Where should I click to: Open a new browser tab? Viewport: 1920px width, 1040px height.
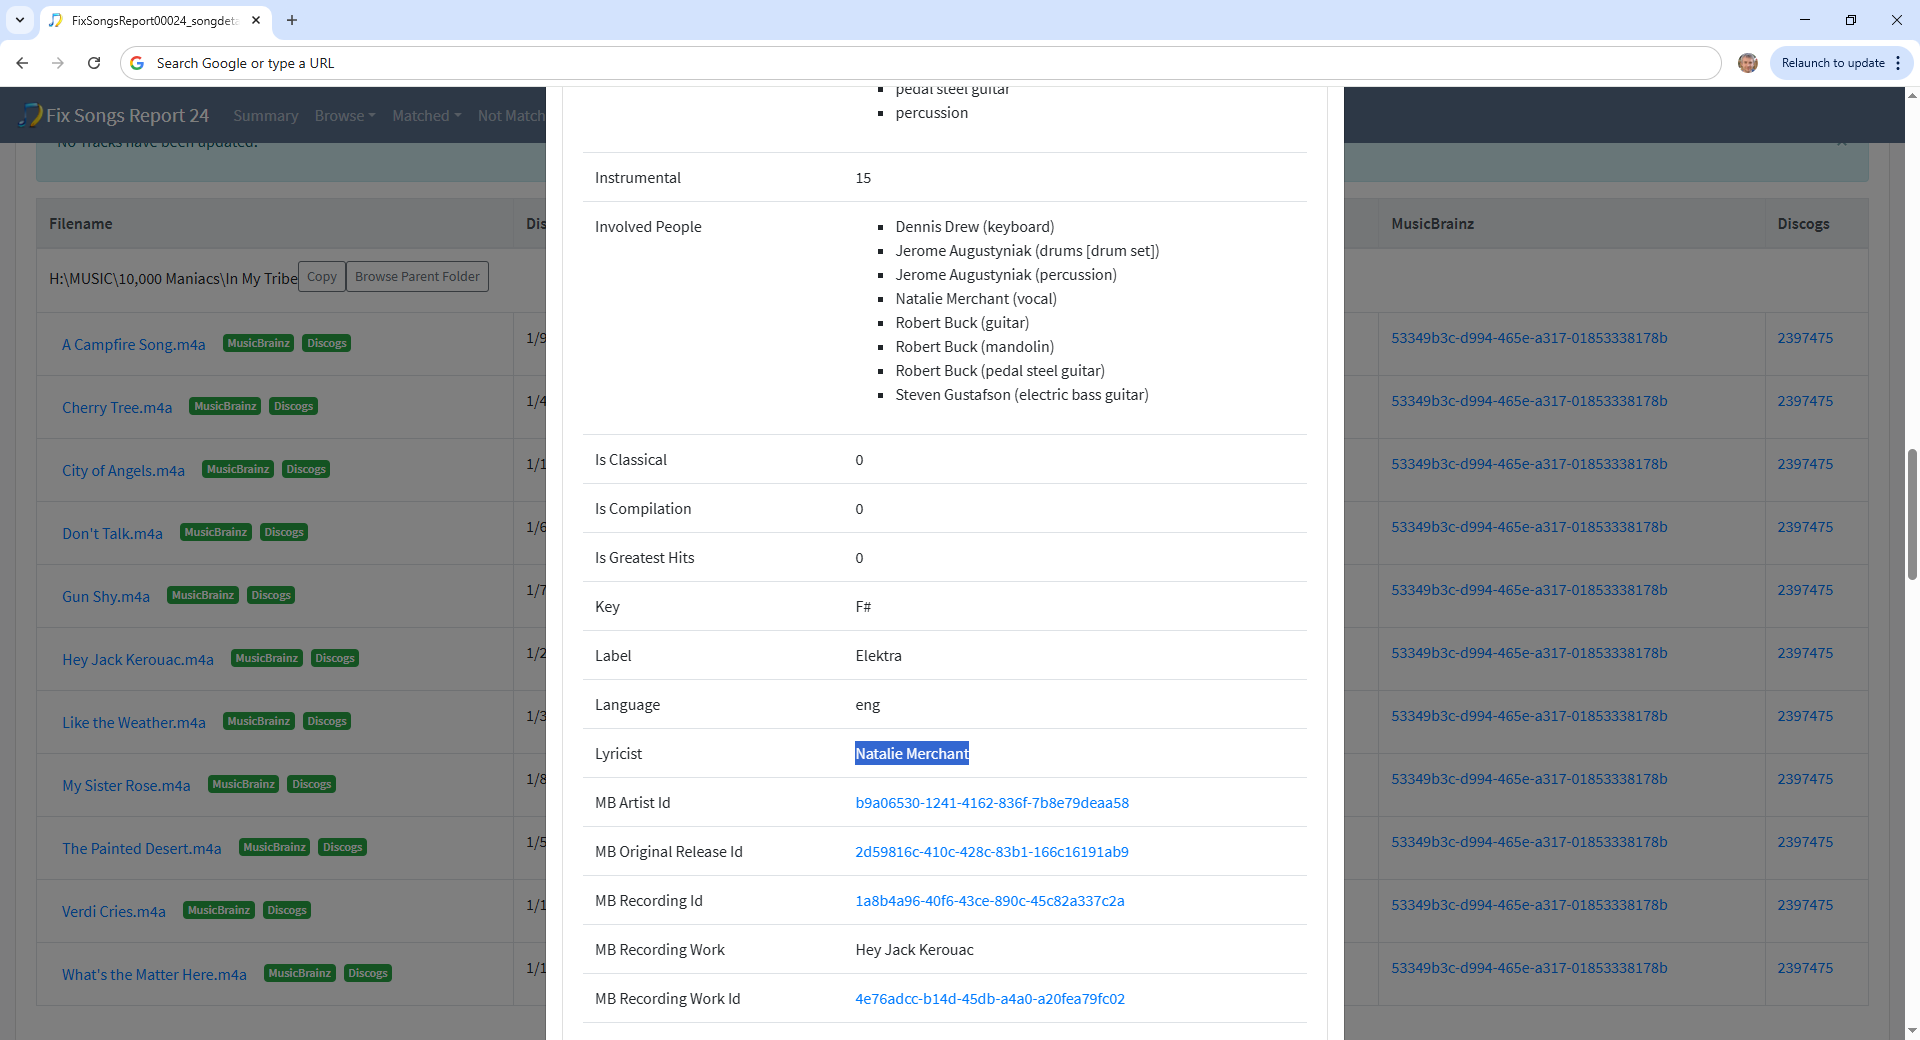292,20
